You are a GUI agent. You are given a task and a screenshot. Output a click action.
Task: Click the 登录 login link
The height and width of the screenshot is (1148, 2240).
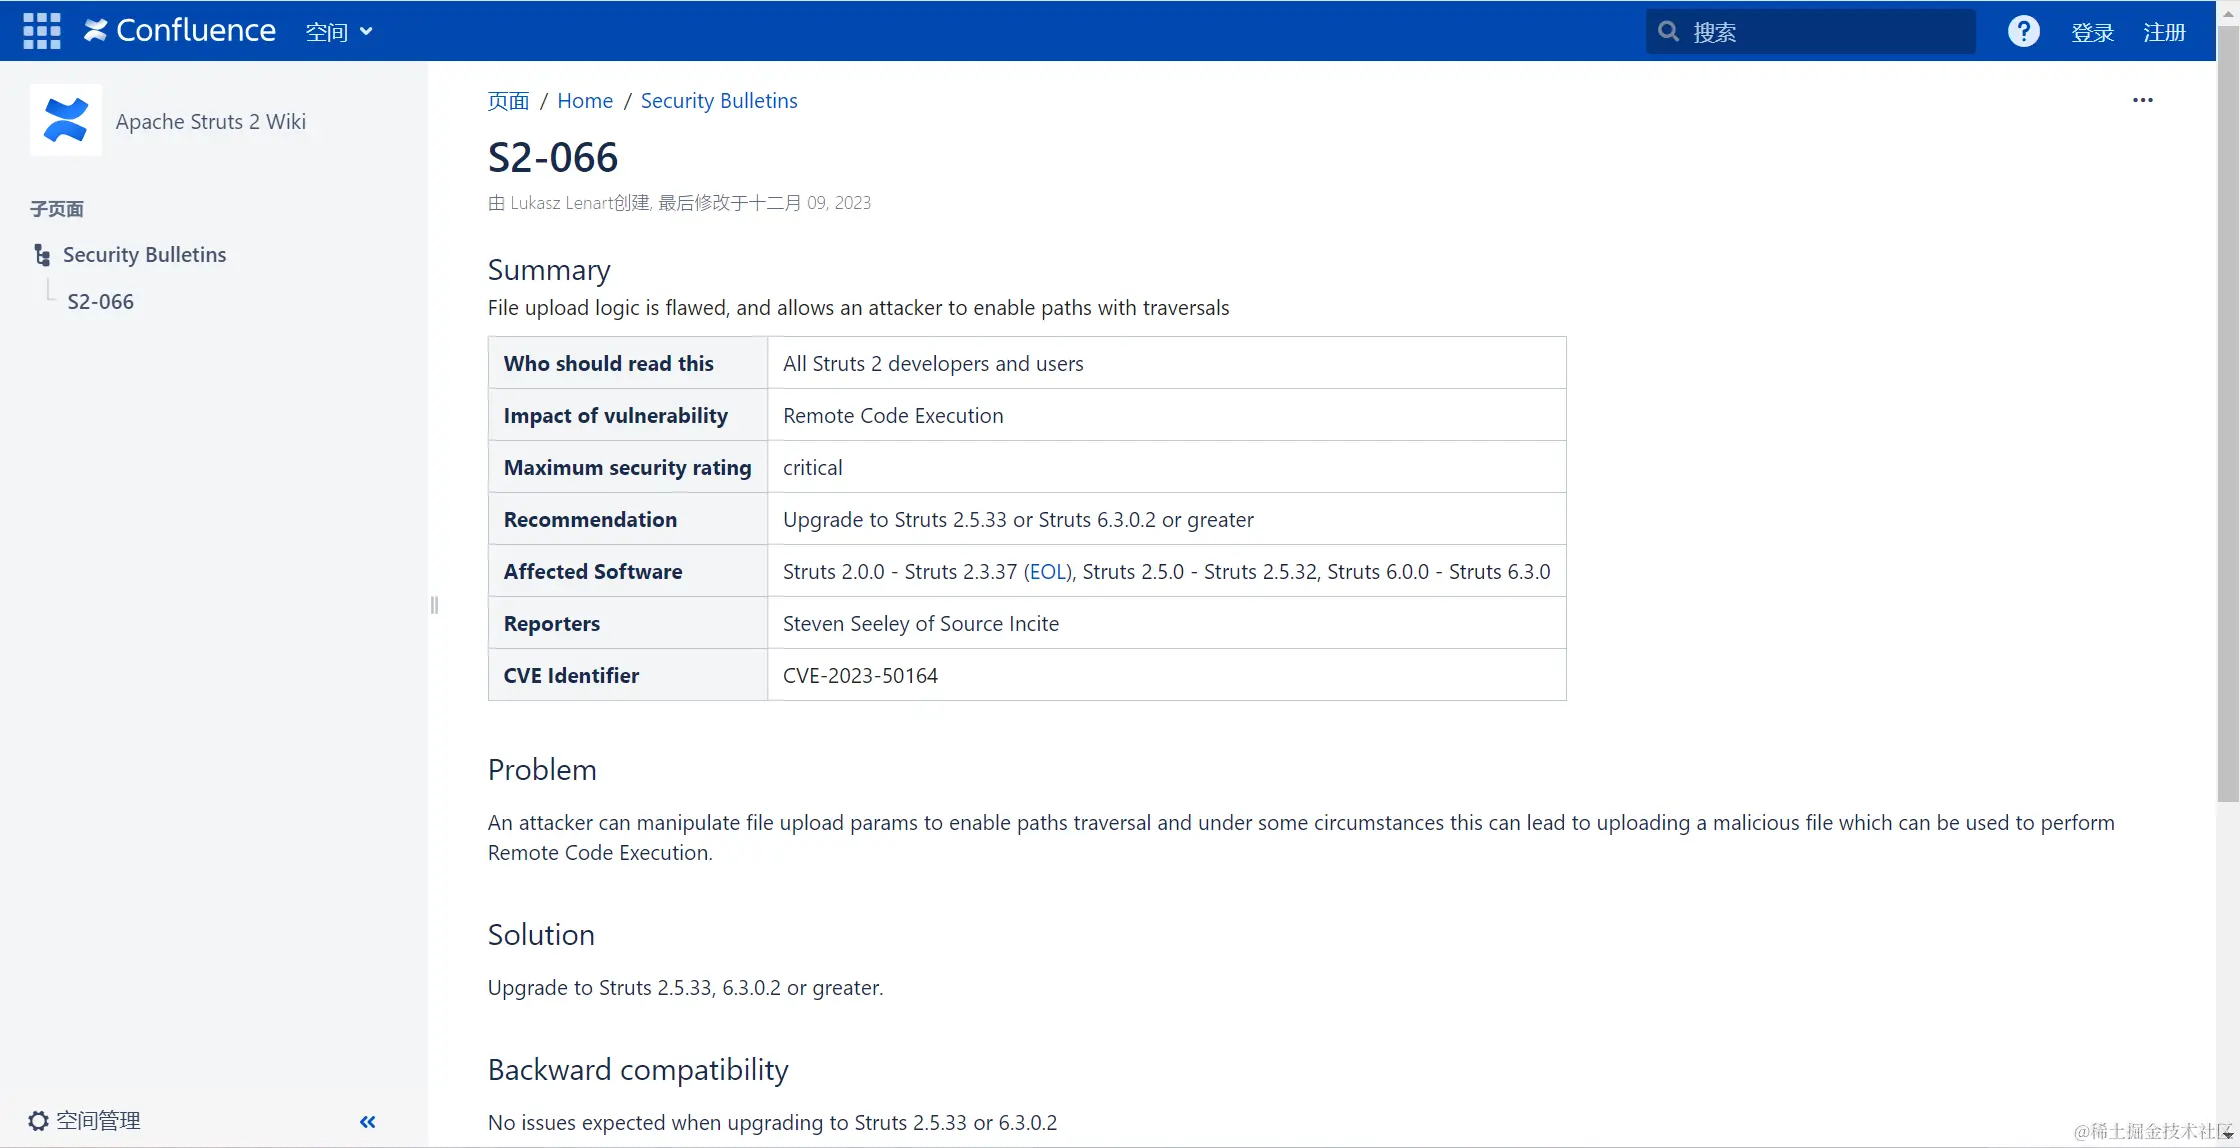(x=2092, y=32)
